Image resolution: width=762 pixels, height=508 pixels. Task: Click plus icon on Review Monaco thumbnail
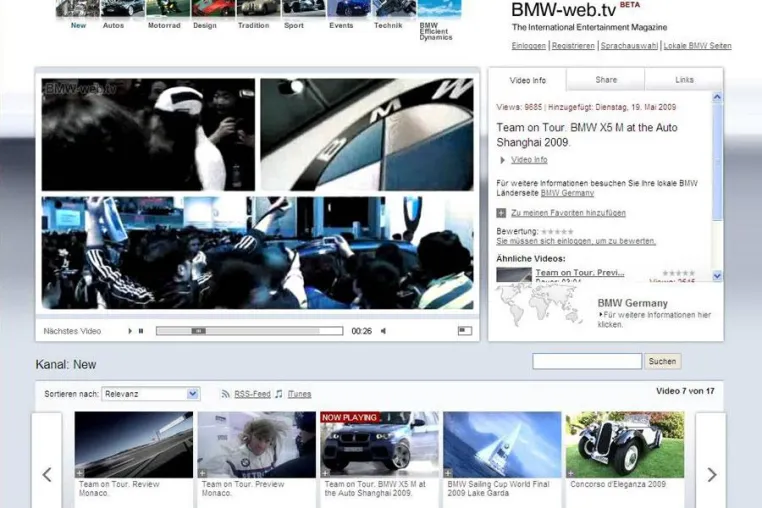coord(79,473)
